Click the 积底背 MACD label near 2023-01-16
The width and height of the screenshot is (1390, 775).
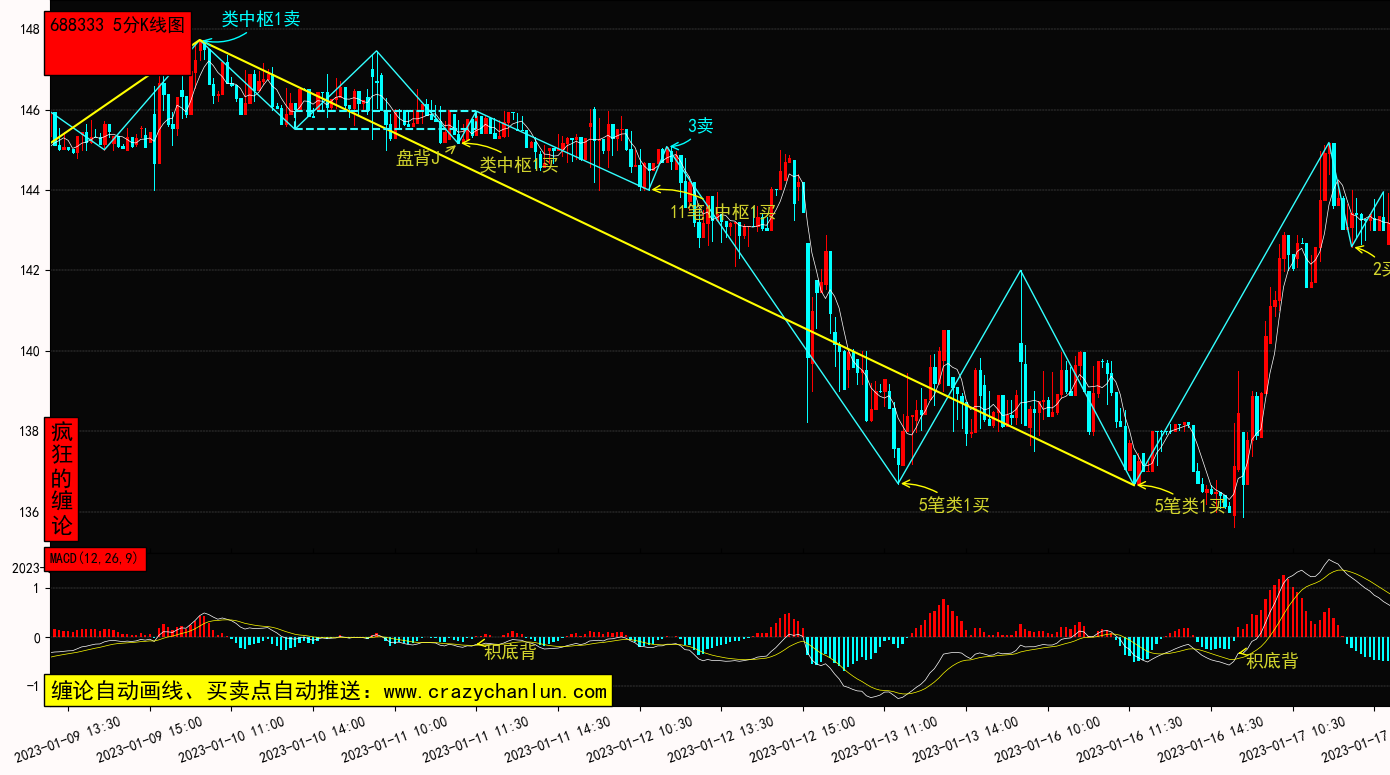click(1272, 661)
